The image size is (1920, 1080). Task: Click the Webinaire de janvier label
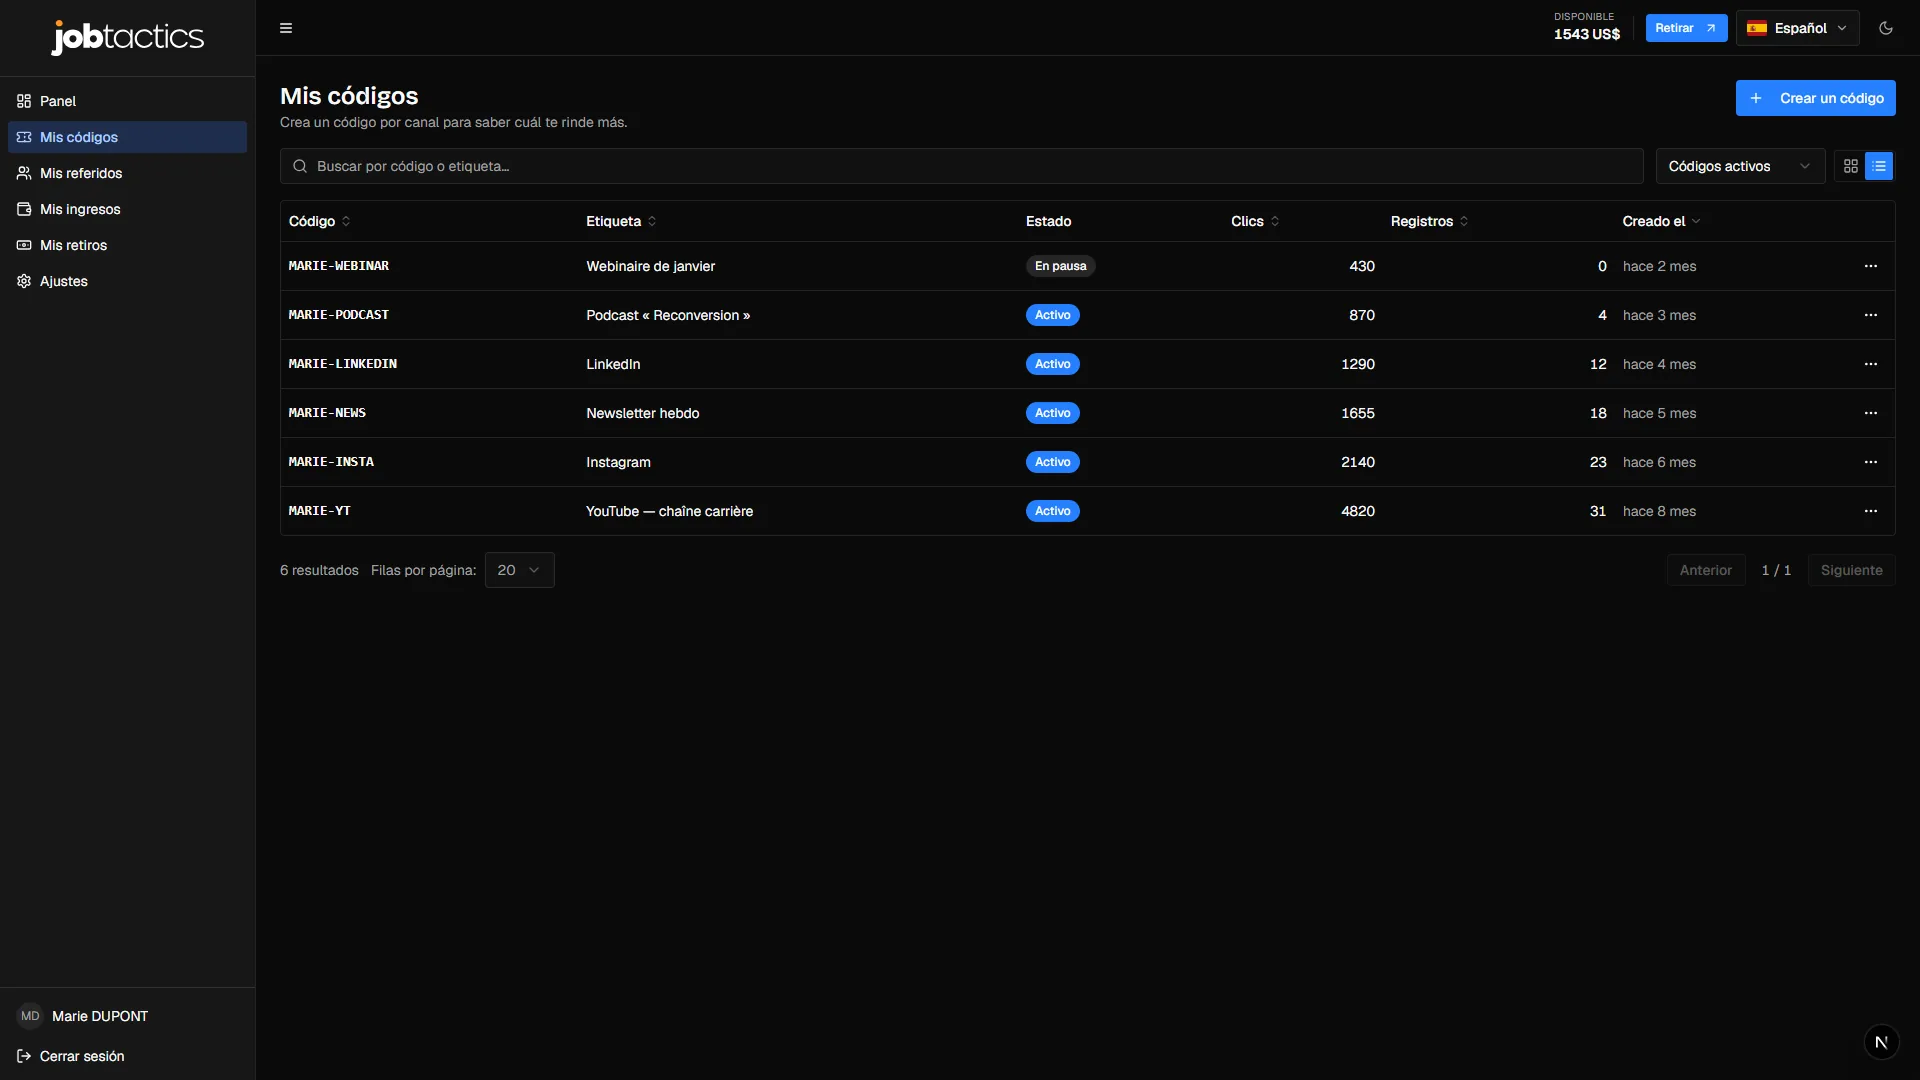coord(651,266)
